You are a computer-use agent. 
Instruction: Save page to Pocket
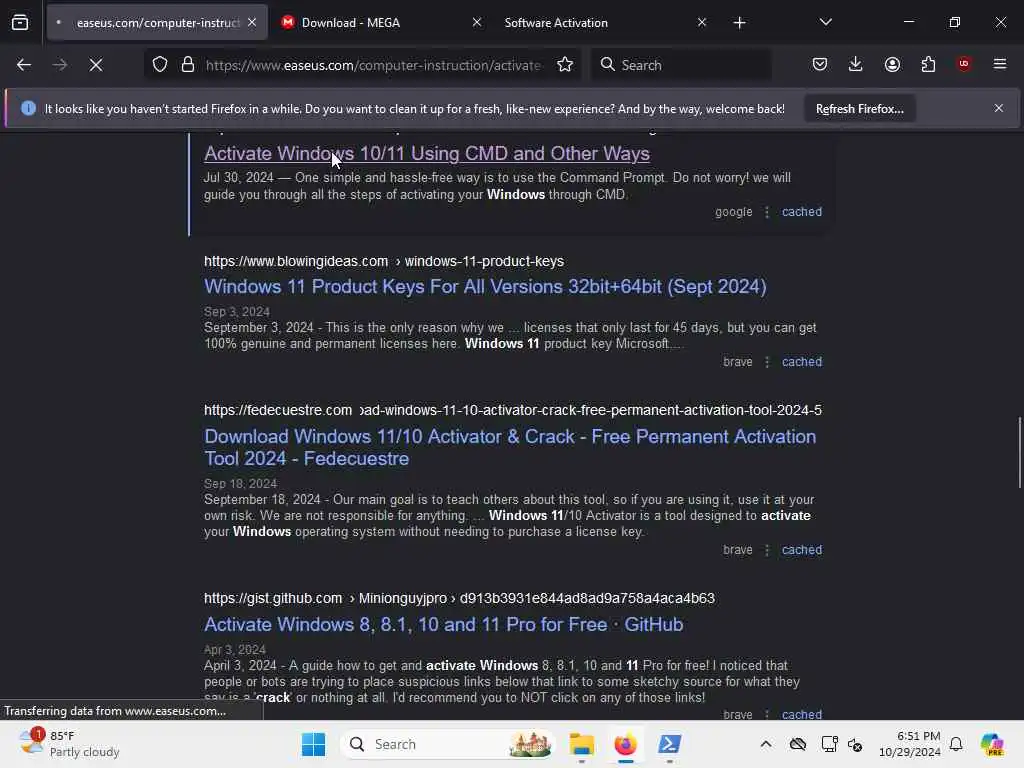(820, 64)
